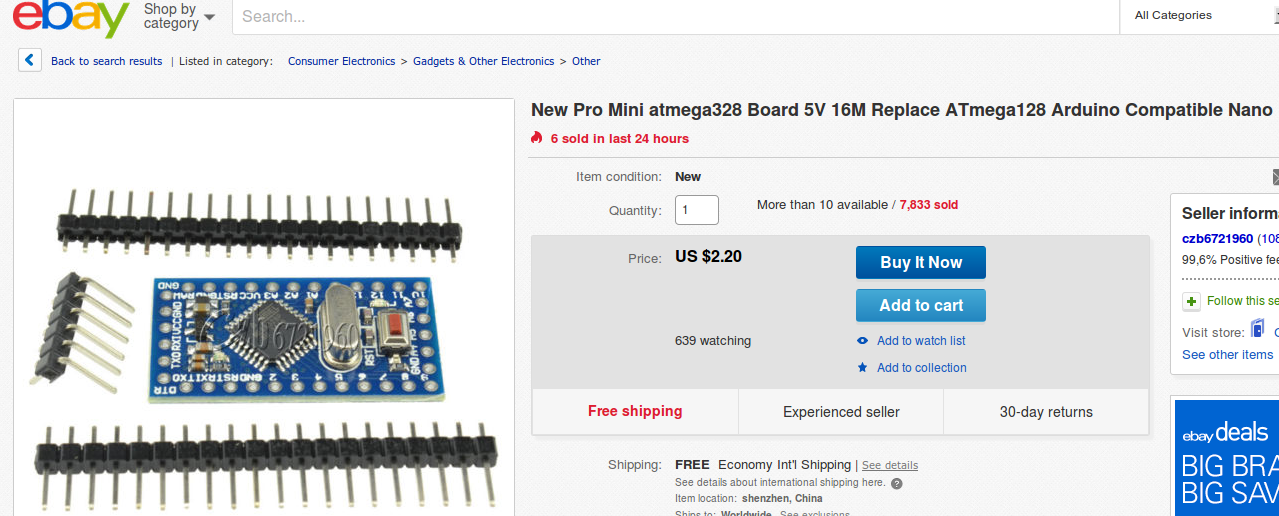The width and height of the screenshot is (1279, 516).
Task: Open seller czb6721960 profile link
Action: [1217, 238]
